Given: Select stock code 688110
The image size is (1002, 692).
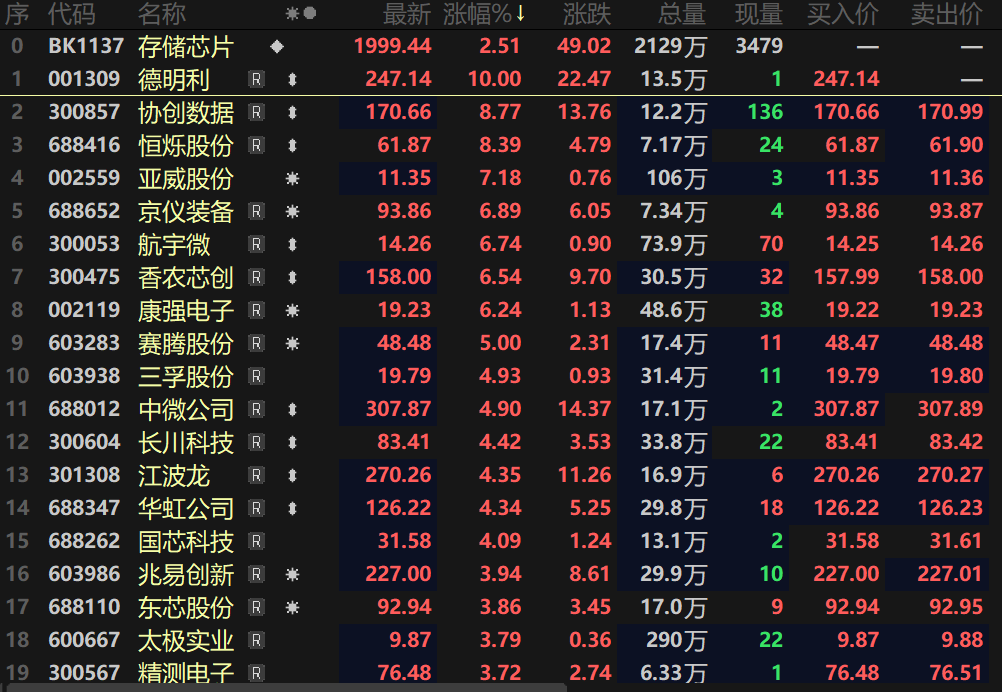Looking at the screenshot, I should click(84, 607).
